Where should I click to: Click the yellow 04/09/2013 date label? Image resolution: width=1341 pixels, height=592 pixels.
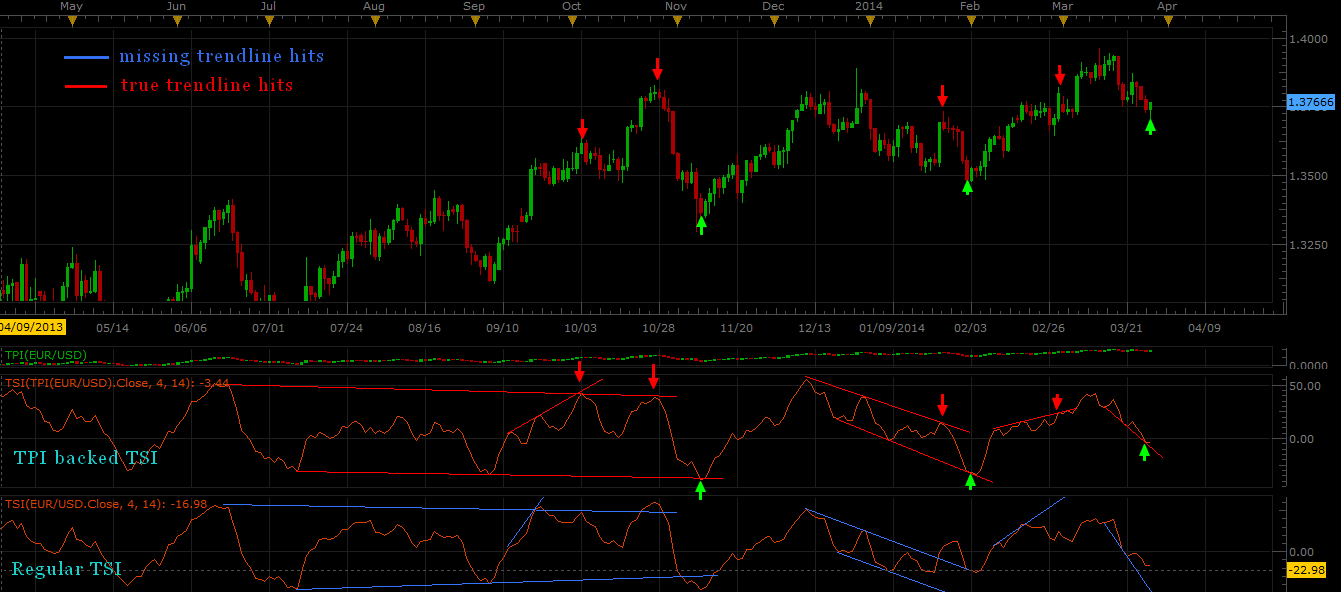tap(32, 327)
